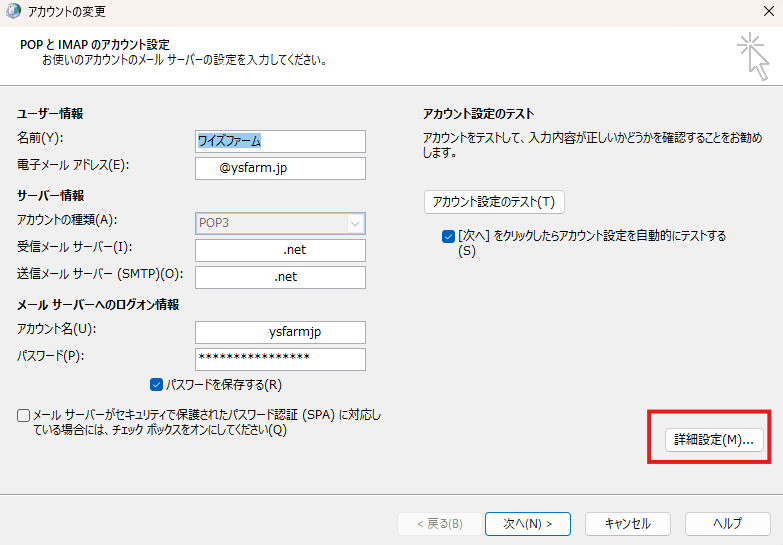Image resolution: width=783 pixels, height=545 pixels.
Task: Click the 次へ(N) > button
Action: (x=527, y=523)
